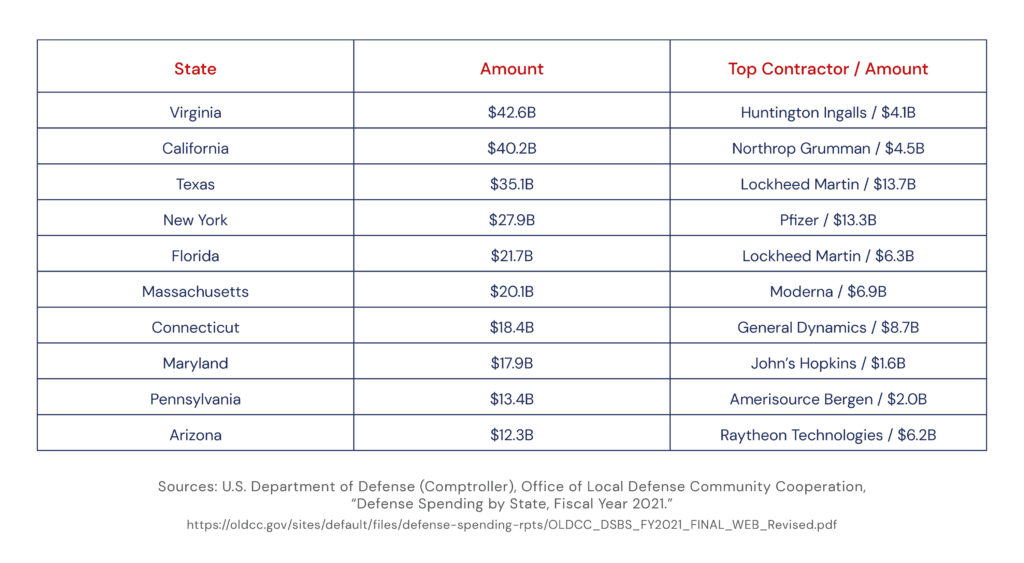Viewport: 1024px width, 563px height.
Task: Click the New York state cell
Action: (x=195, y=220)
